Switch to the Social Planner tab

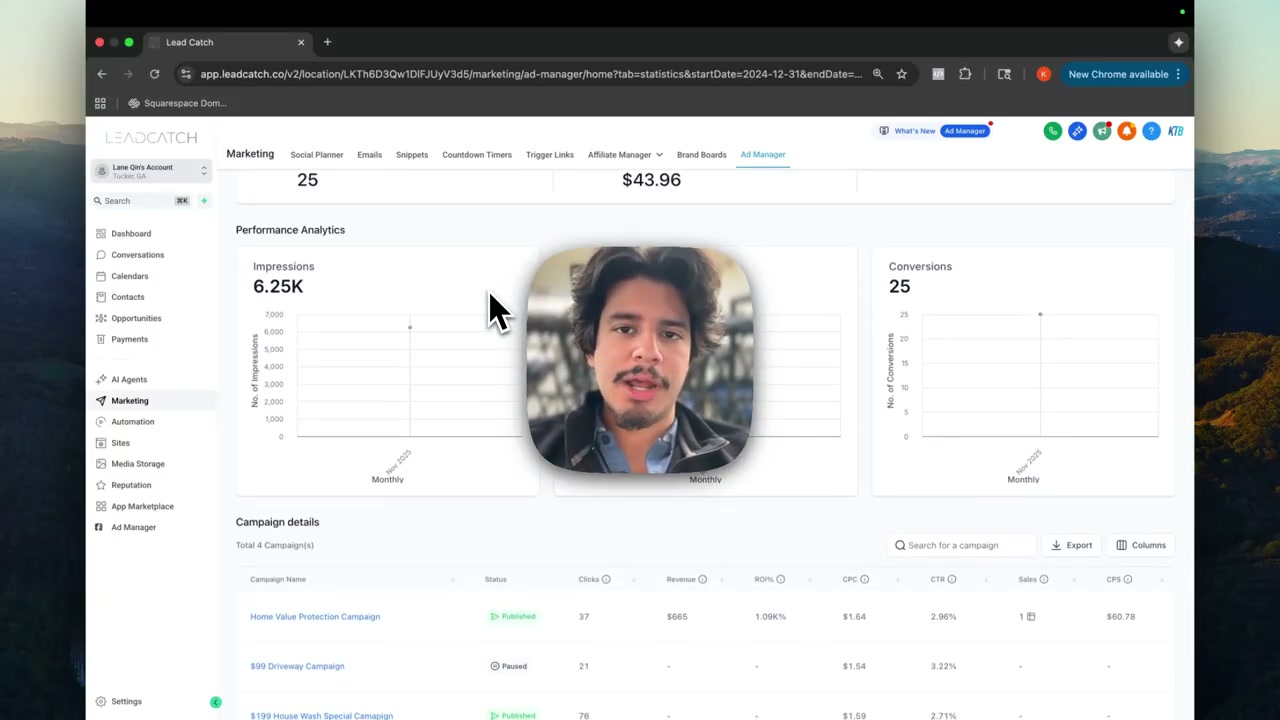tap(317, 155)
